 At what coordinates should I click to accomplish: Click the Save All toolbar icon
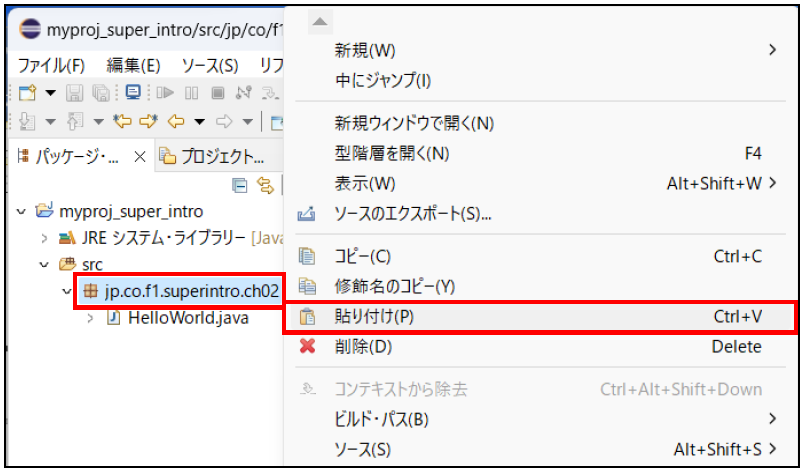pyautogui.click(x=100, y=93)
